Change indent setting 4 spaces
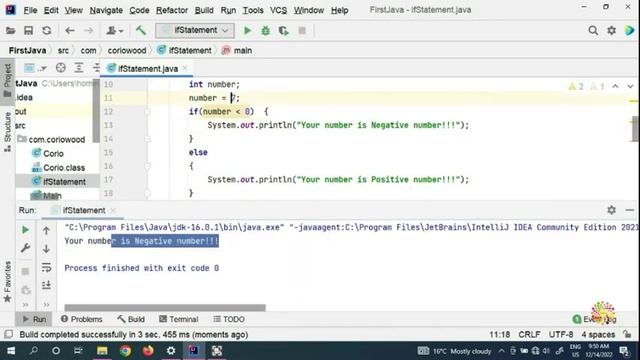 [x=598, y=334]
